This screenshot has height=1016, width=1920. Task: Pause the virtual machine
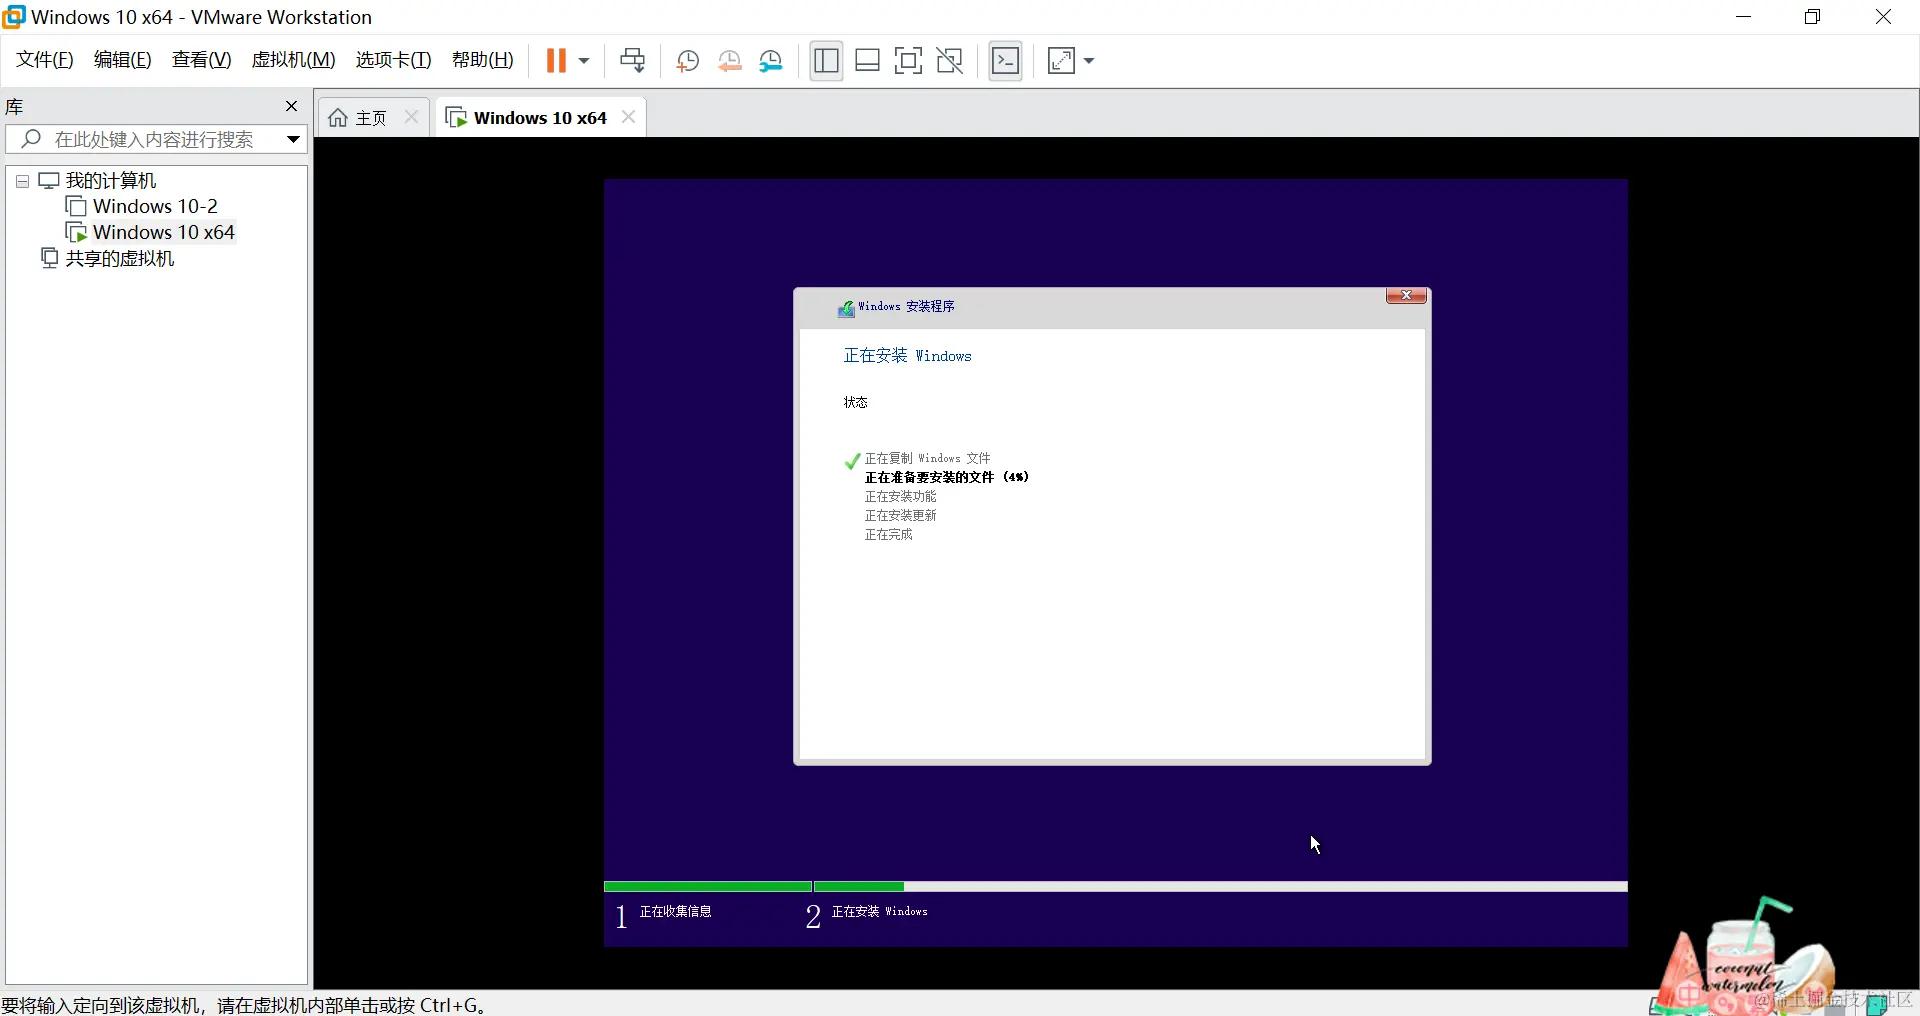pyautogui.click(x=556, y=61)
